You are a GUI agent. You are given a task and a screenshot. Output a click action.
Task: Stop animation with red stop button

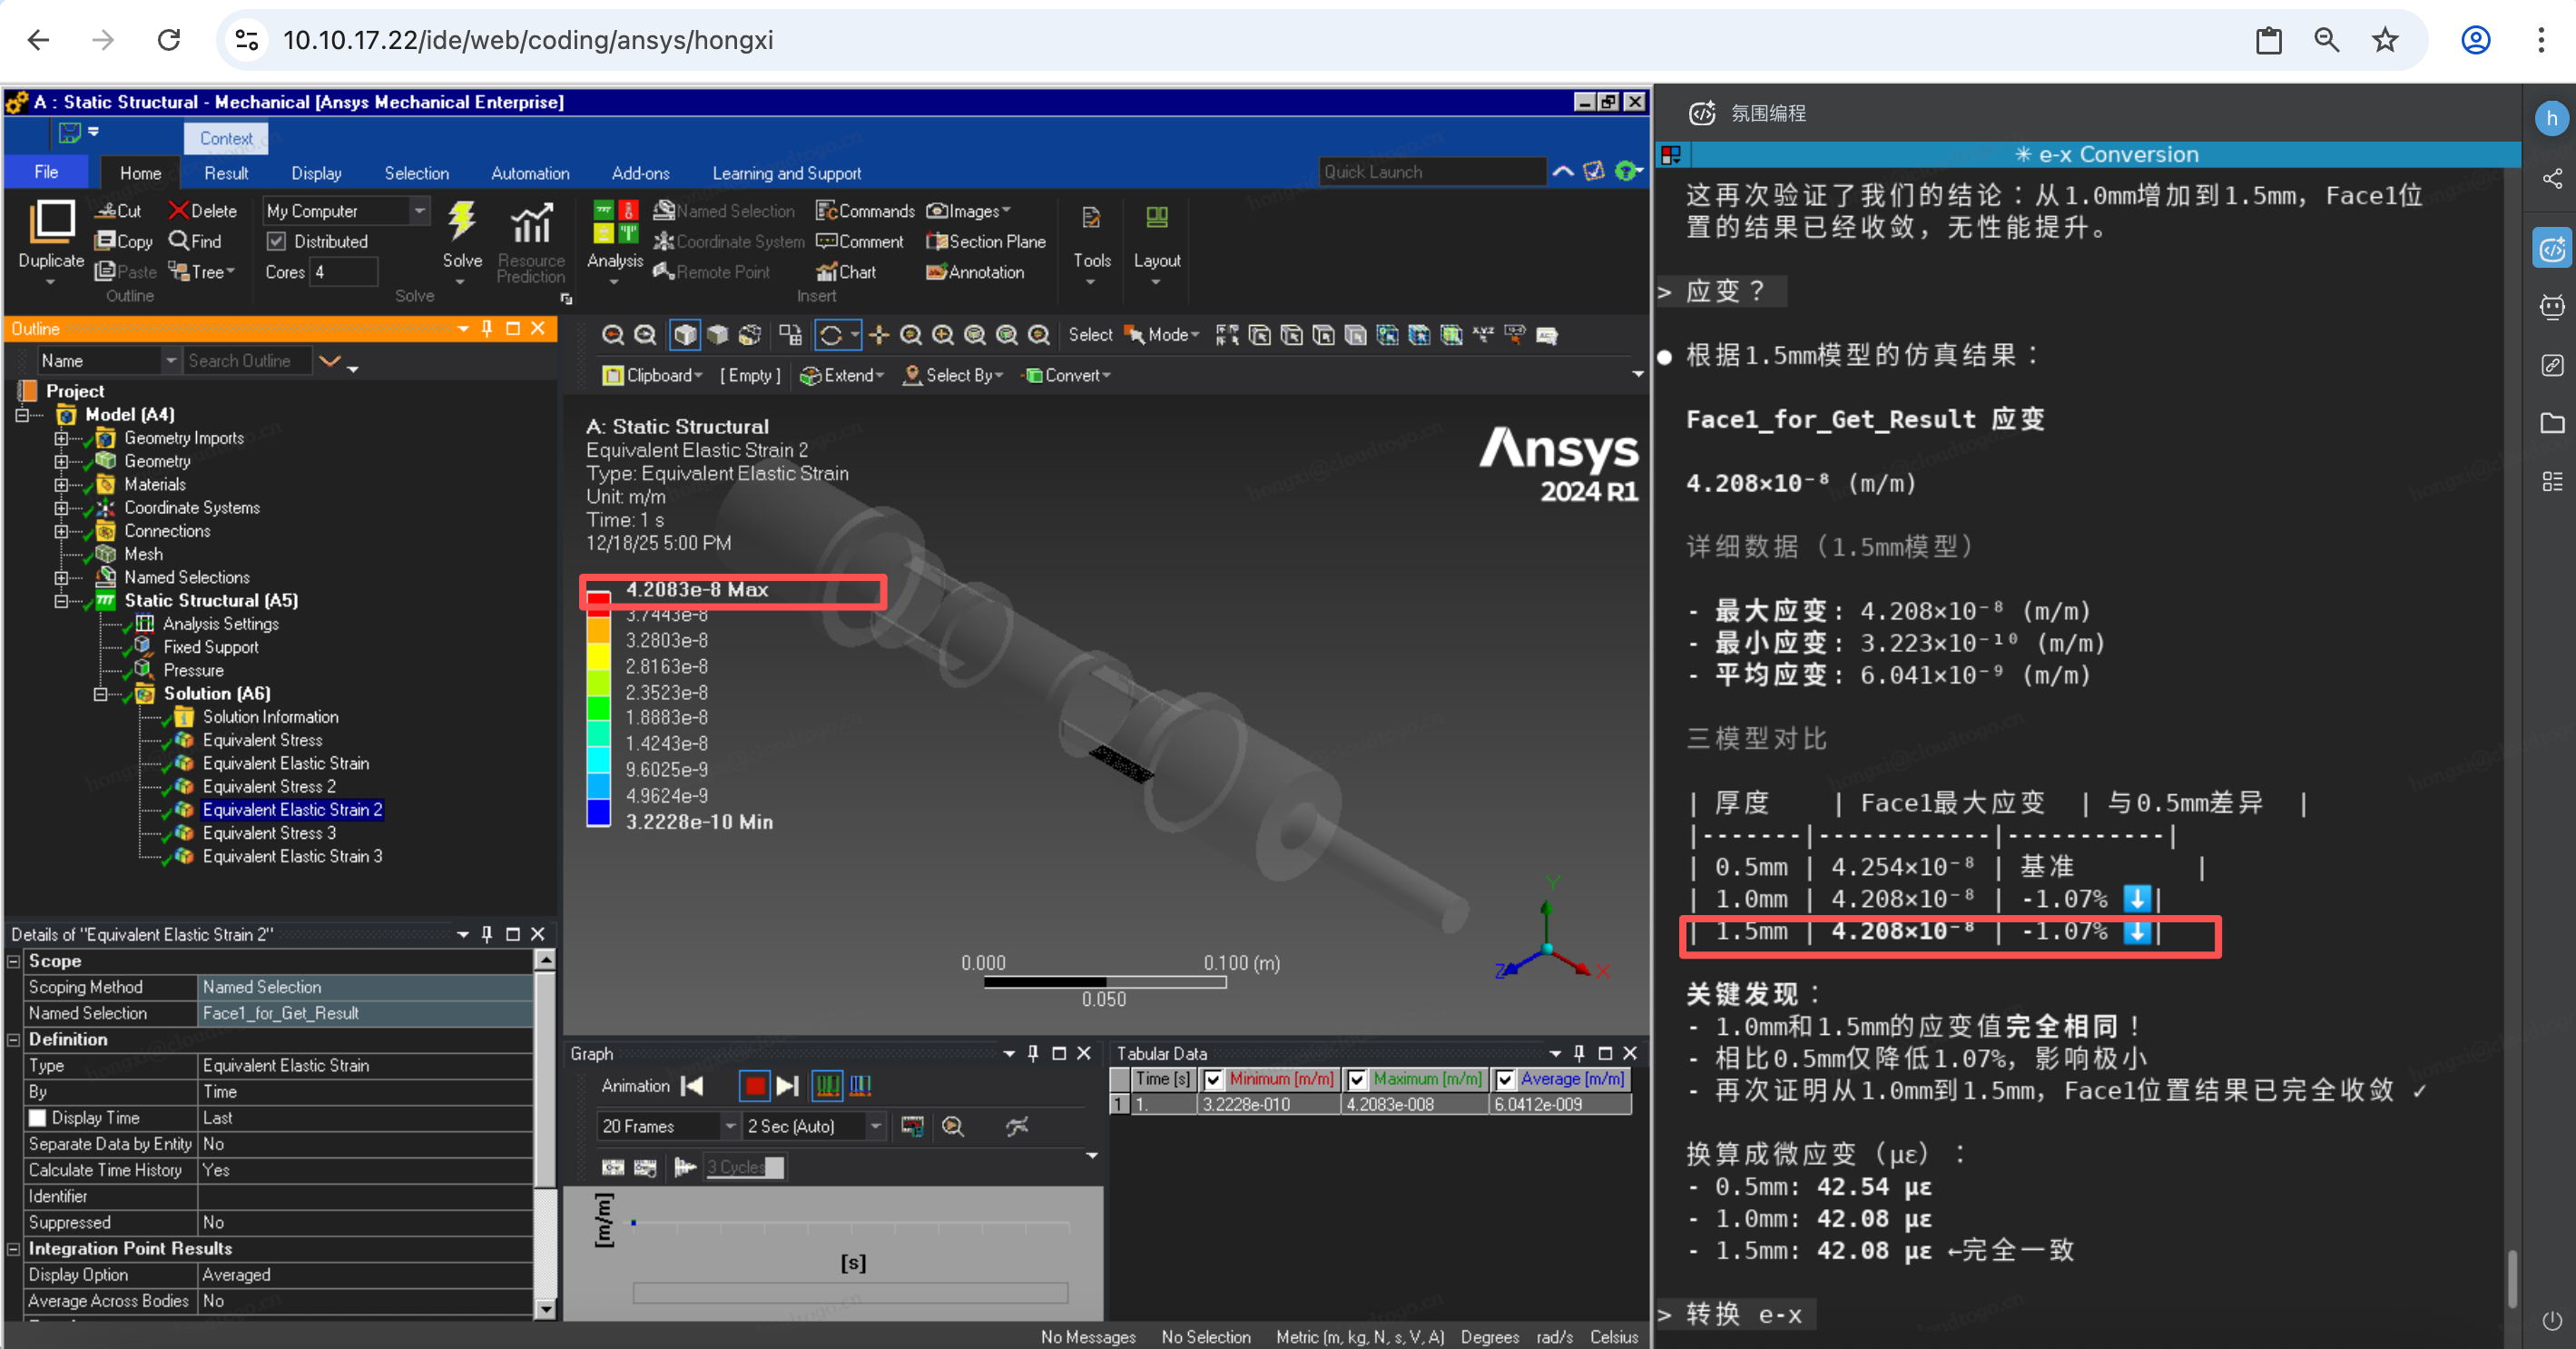point(754,1085)
